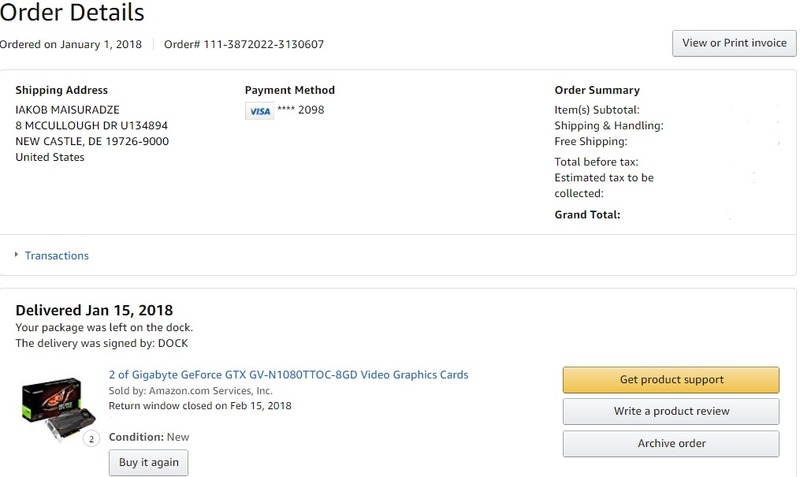Click the card number ending in 2098
Image resolution: width=800 pixels, height=477 pixels.
point(301,110)
